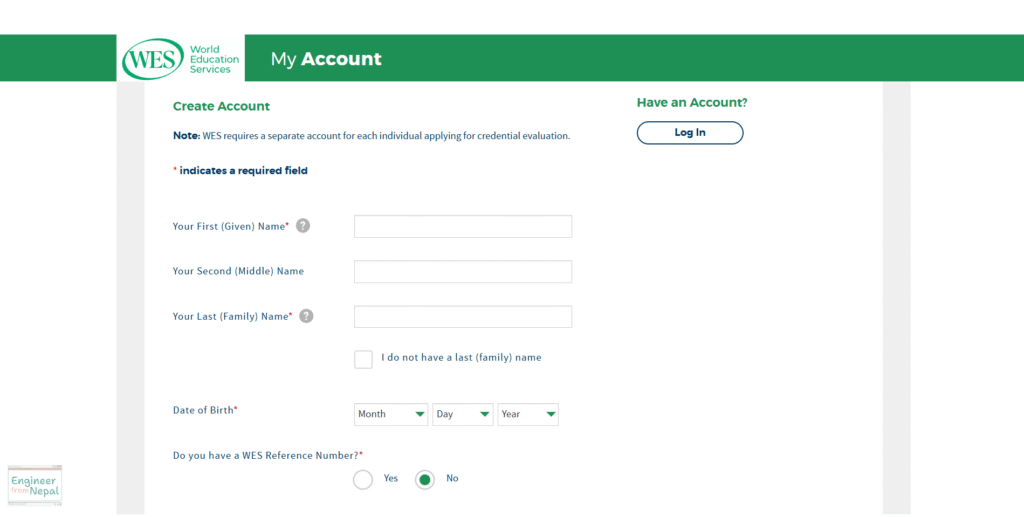
Task: Select No for WES Reference Number
Action: coord(424,480)
